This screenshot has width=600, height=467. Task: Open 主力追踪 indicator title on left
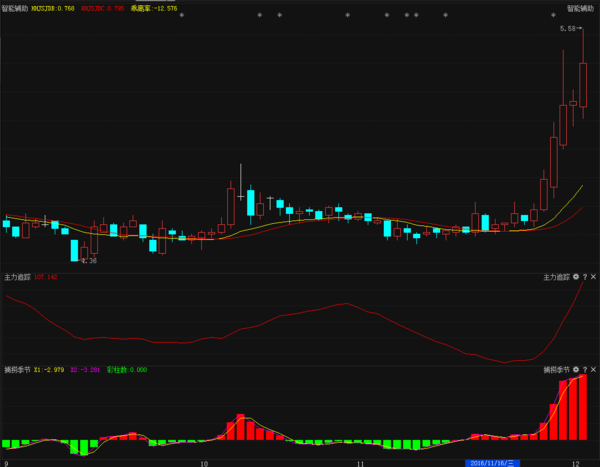16,277
